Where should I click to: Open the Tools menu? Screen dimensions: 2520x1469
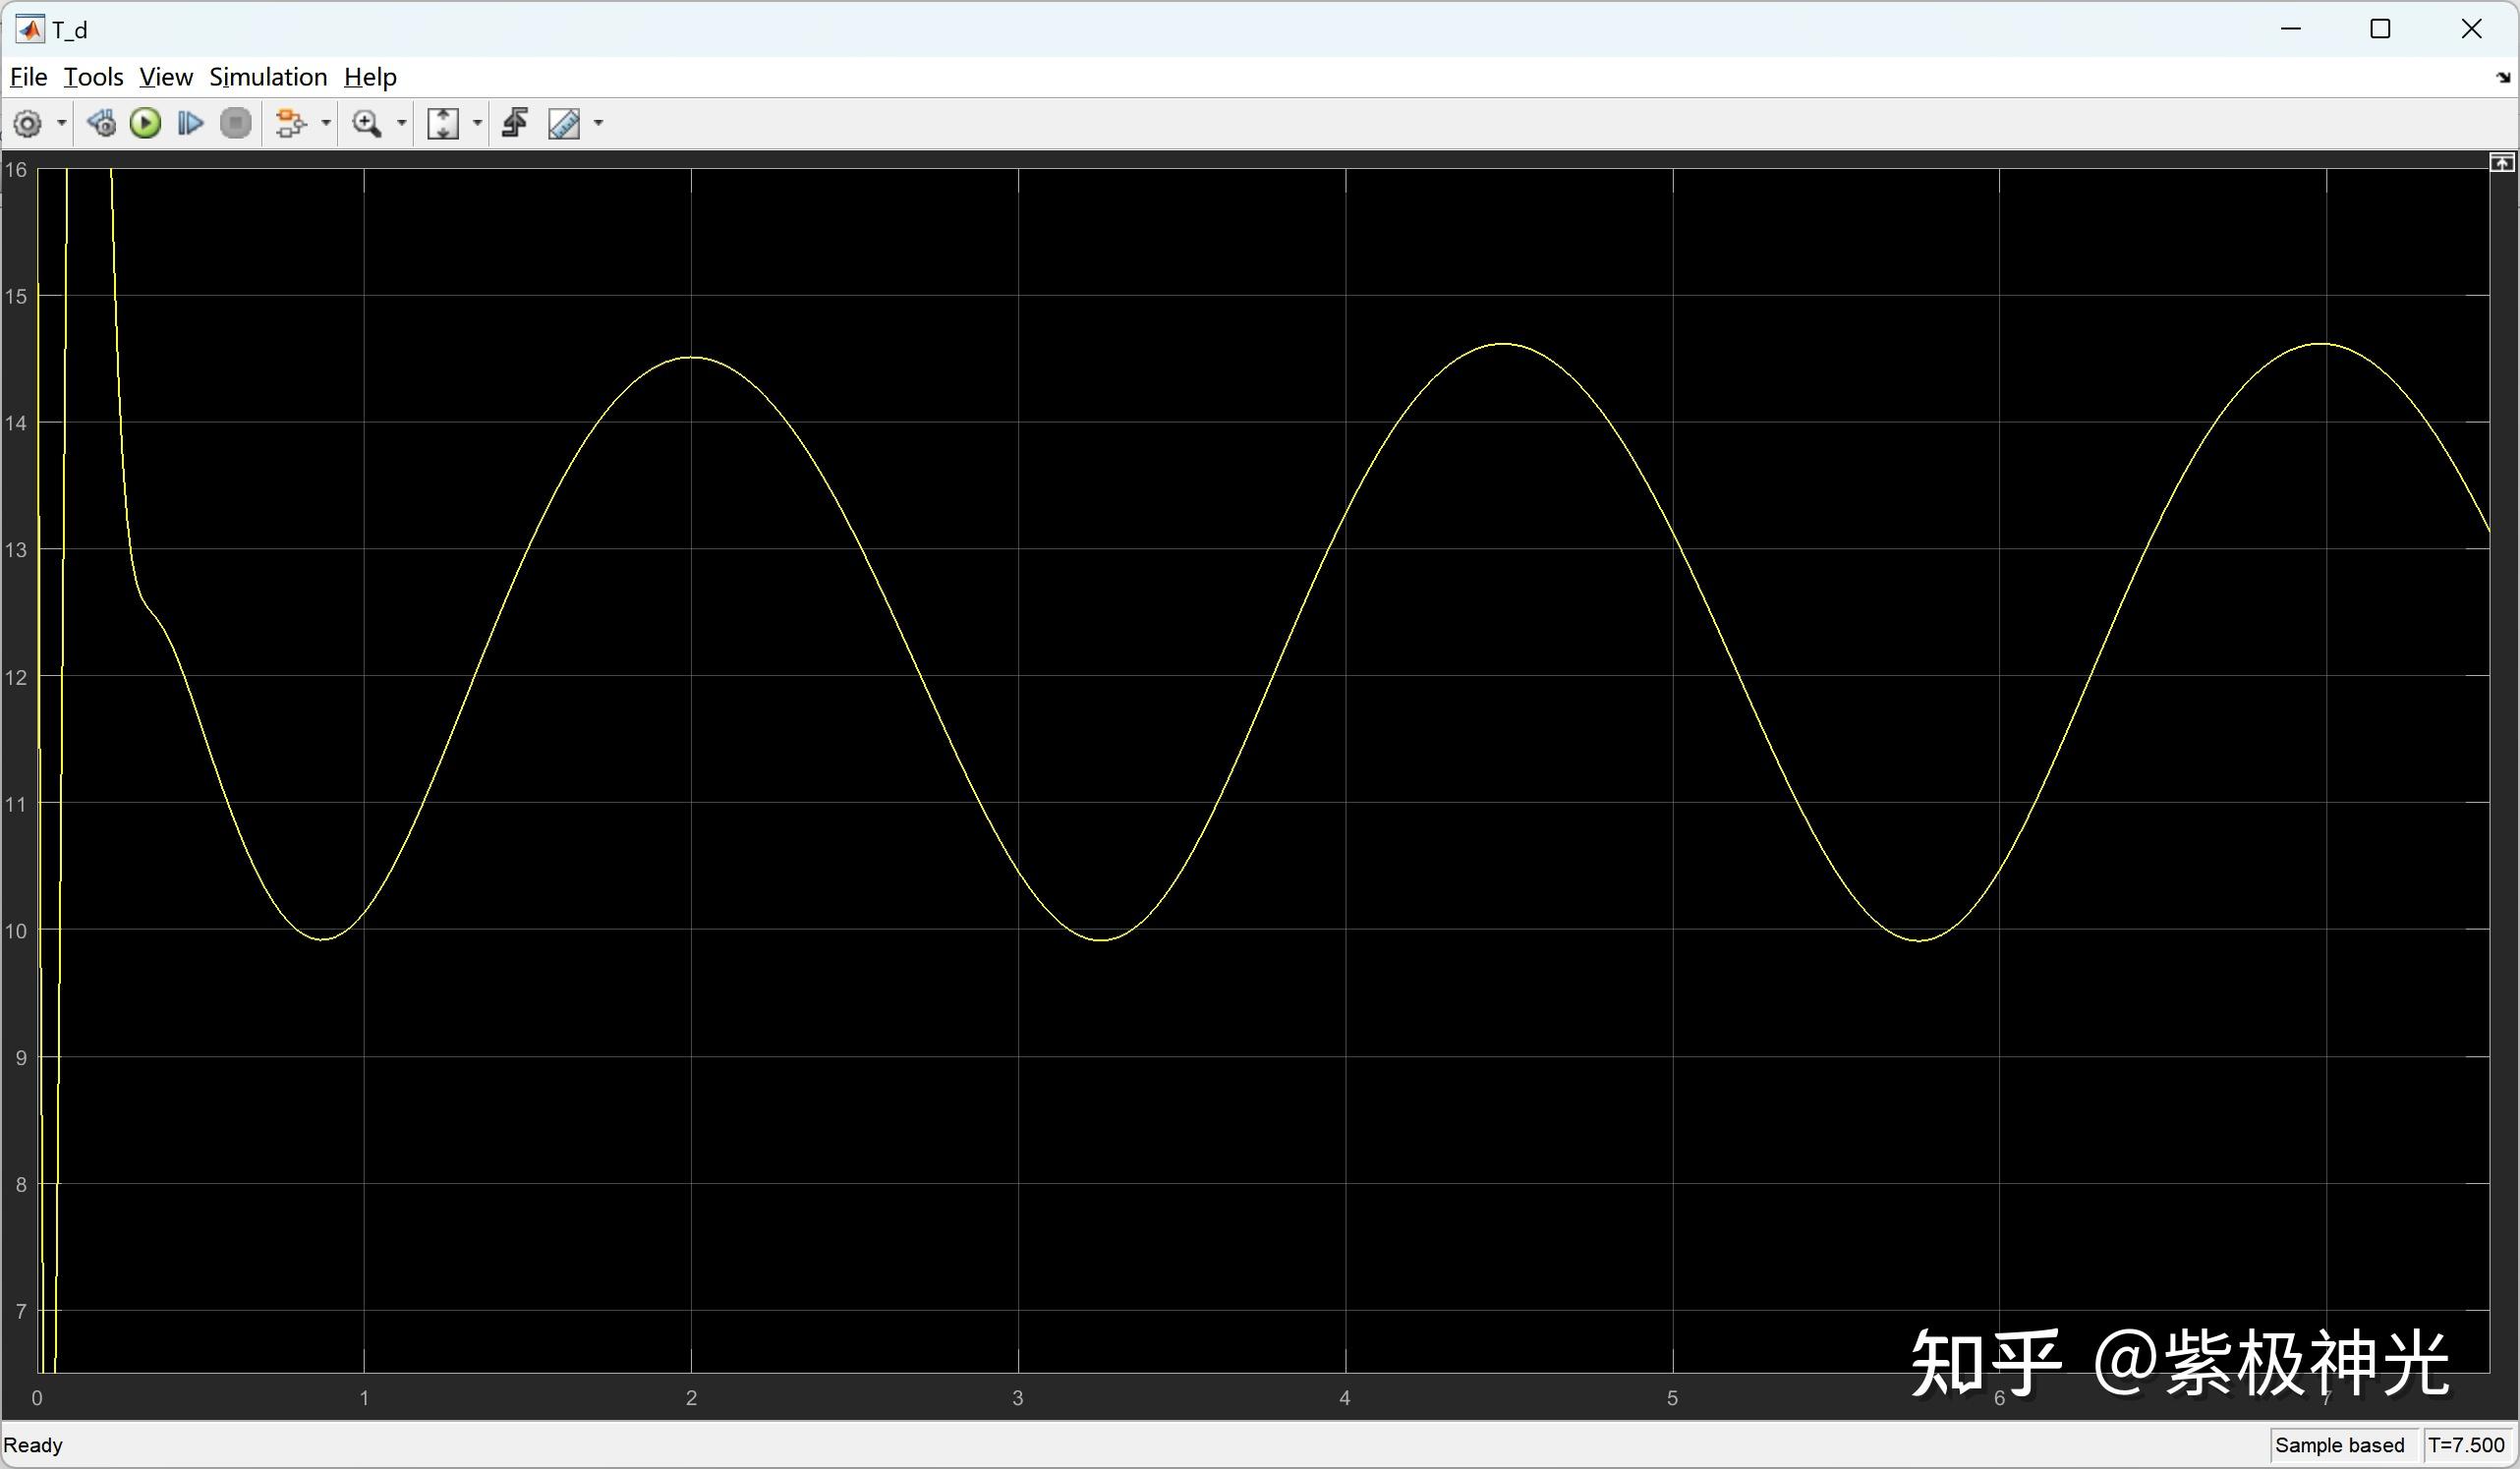93,77
